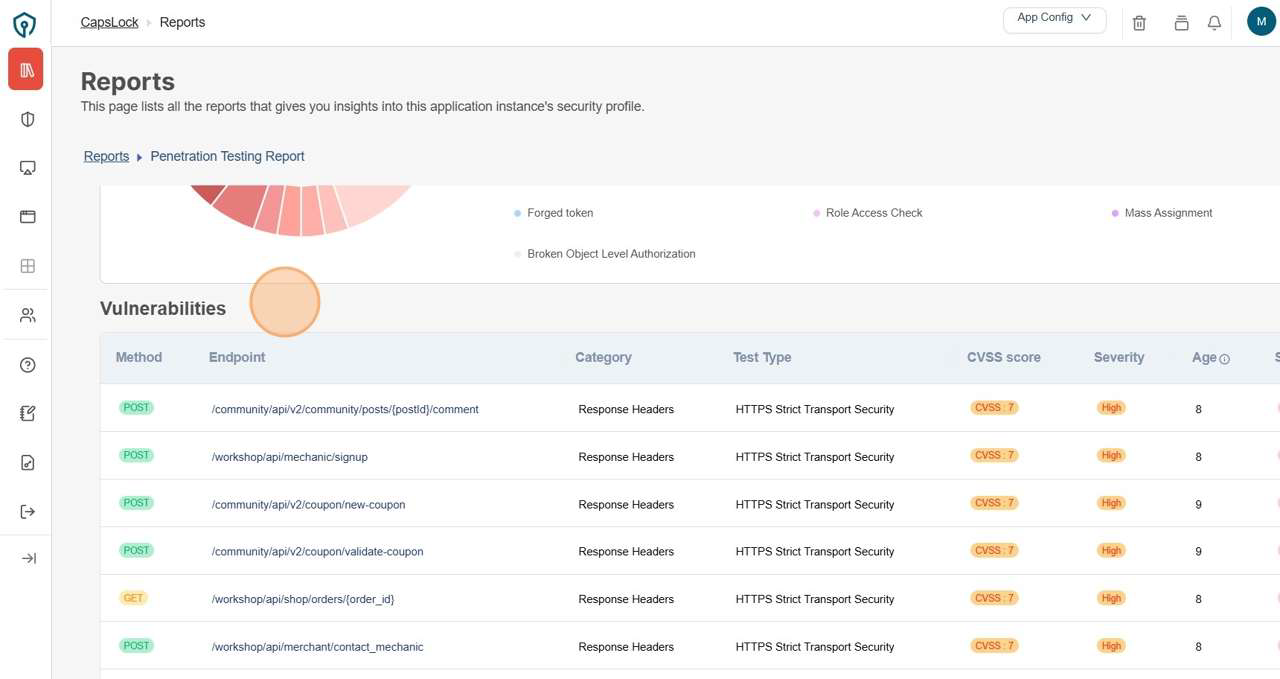The width and height of the screenshot is (1280, 679).
Task: Click the CapsLock breadcrumb link
Action: 110,22
